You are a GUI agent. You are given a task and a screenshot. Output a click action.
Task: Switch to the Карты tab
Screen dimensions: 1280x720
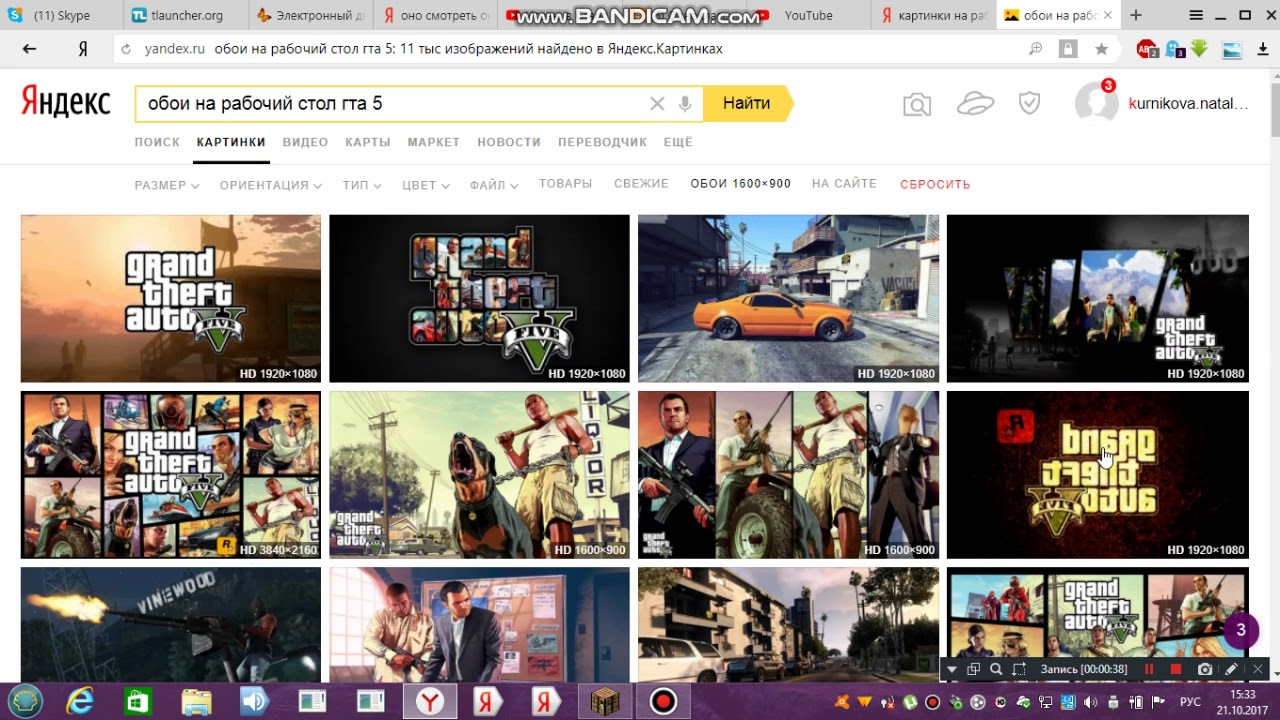tap(368, 142)
